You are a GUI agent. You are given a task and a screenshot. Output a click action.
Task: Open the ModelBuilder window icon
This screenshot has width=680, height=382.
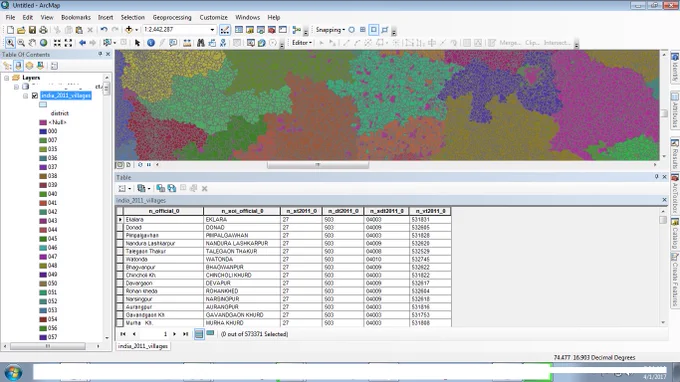[297, 30]
